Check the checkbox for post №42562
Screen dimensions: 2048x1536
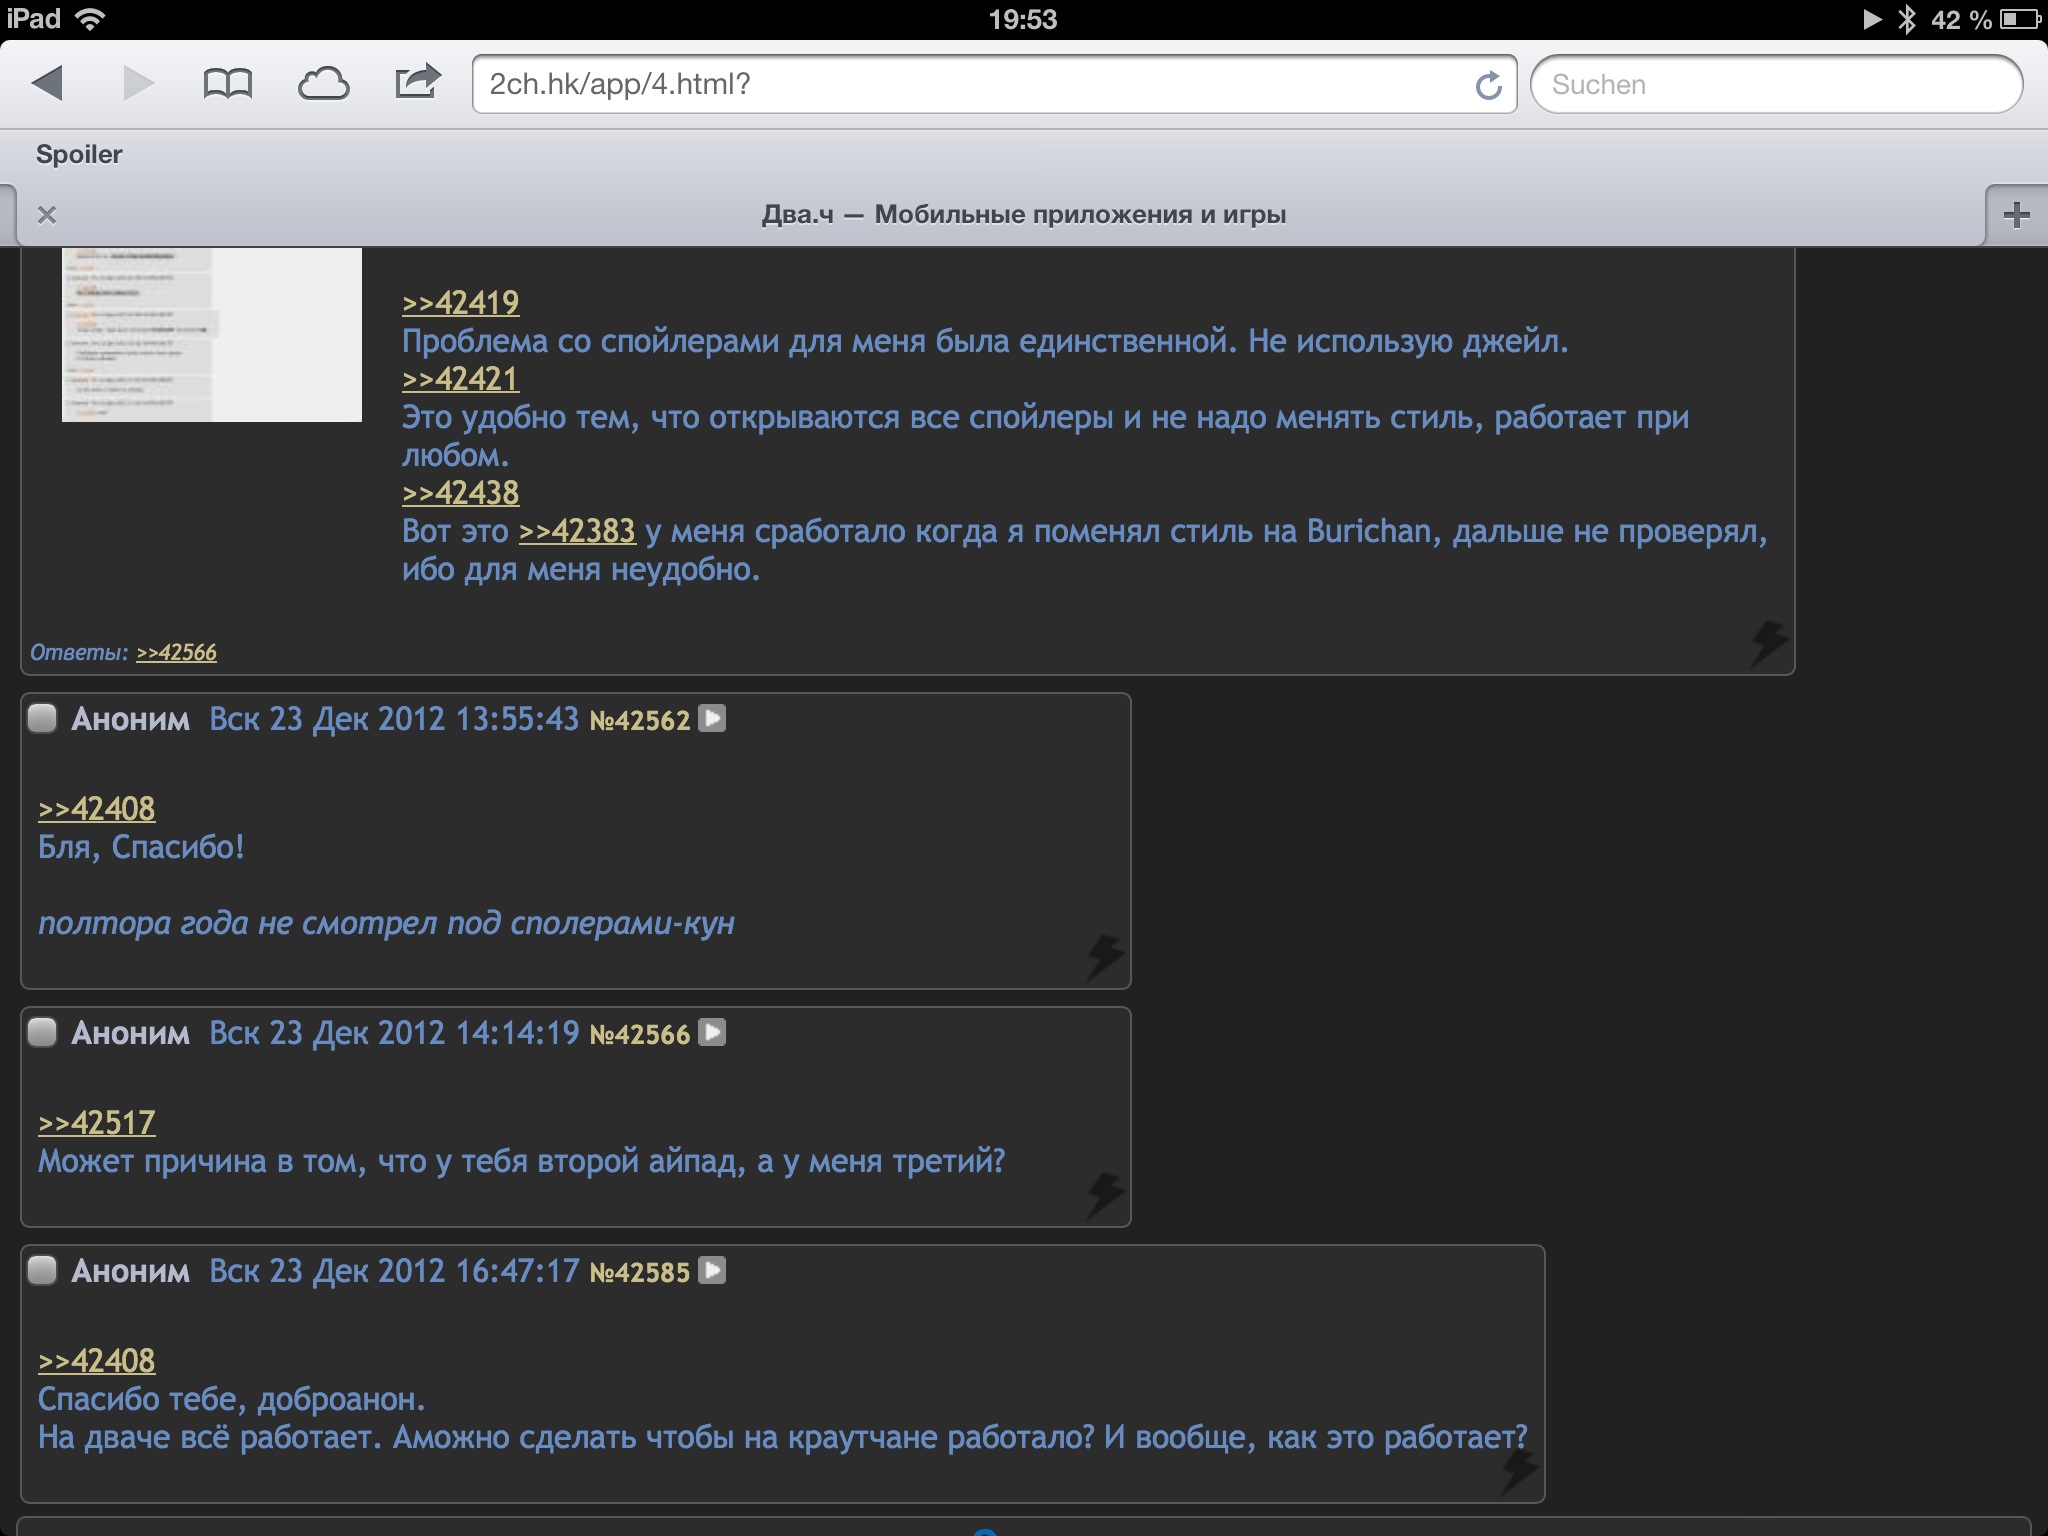42,718
